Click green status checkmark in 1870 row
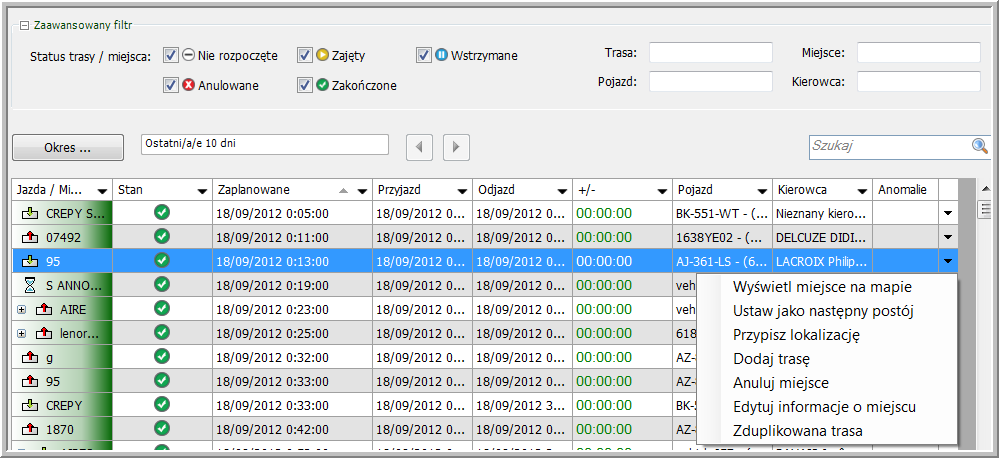This screenshot has height=458, width=999. (162, 429)
